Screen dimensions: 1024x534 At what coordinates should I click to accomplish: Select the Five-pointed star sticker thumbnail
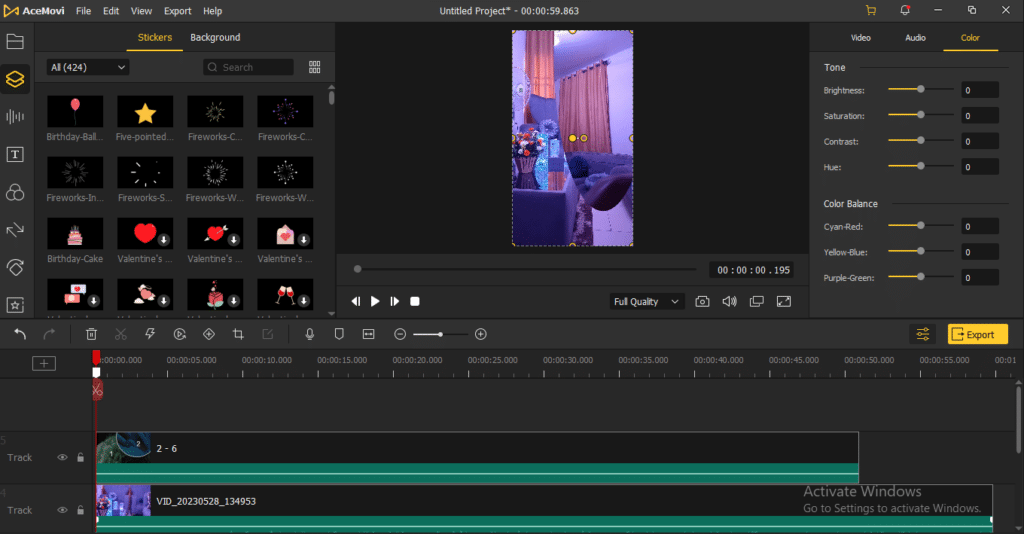click(x=145, y=111)
